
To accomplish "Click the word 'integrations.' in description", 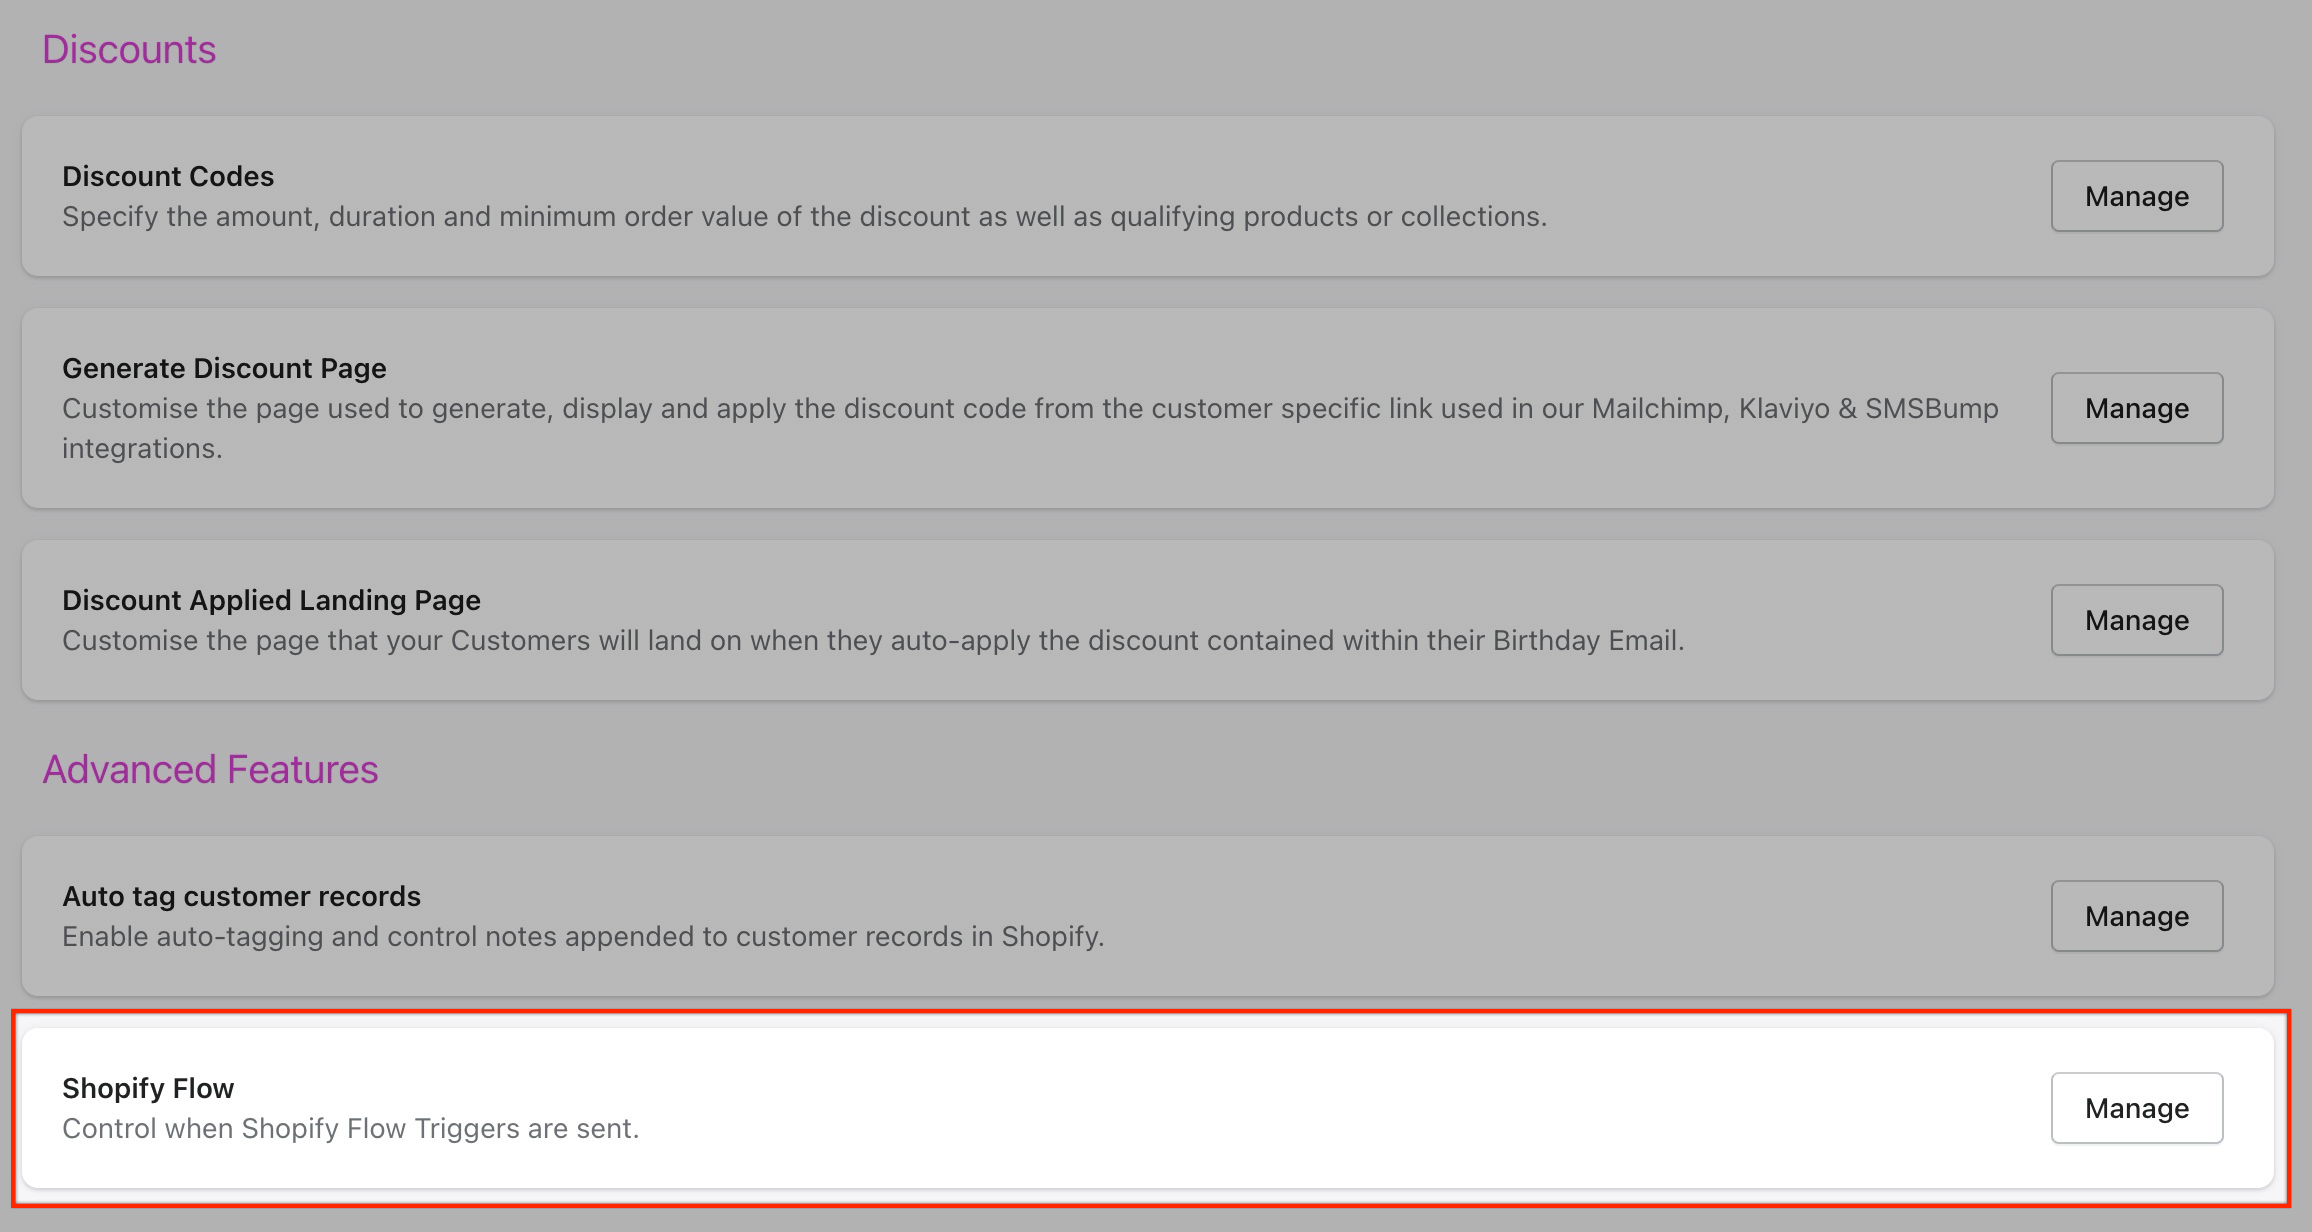I will point(142,449).
